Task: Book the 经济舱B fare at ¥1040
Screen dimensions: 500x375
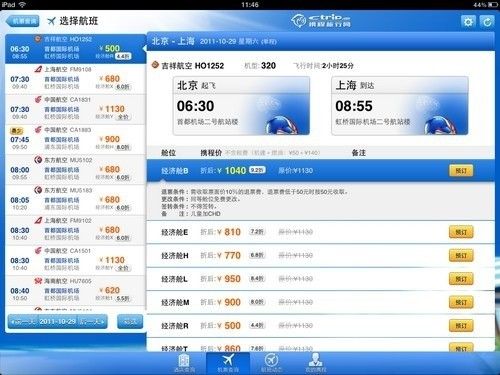Action: [461, 171]
